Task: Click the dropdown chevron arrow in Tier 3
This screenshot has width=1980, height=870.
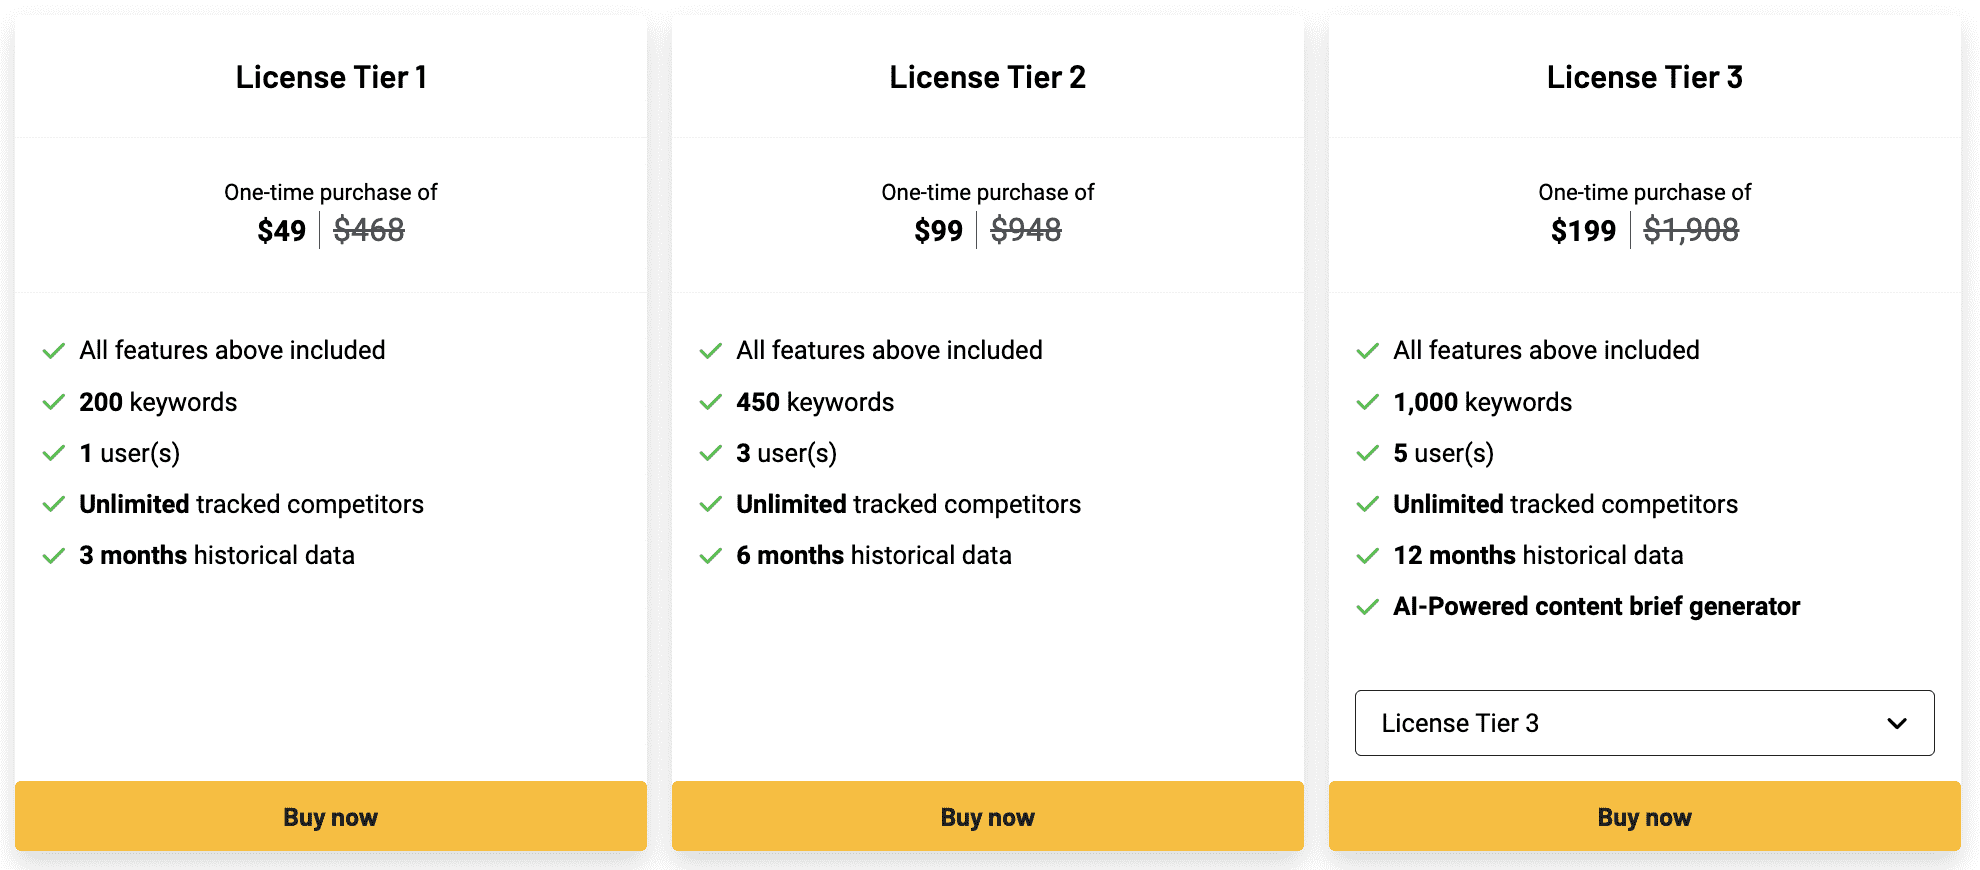Action: pos(1897,723)
